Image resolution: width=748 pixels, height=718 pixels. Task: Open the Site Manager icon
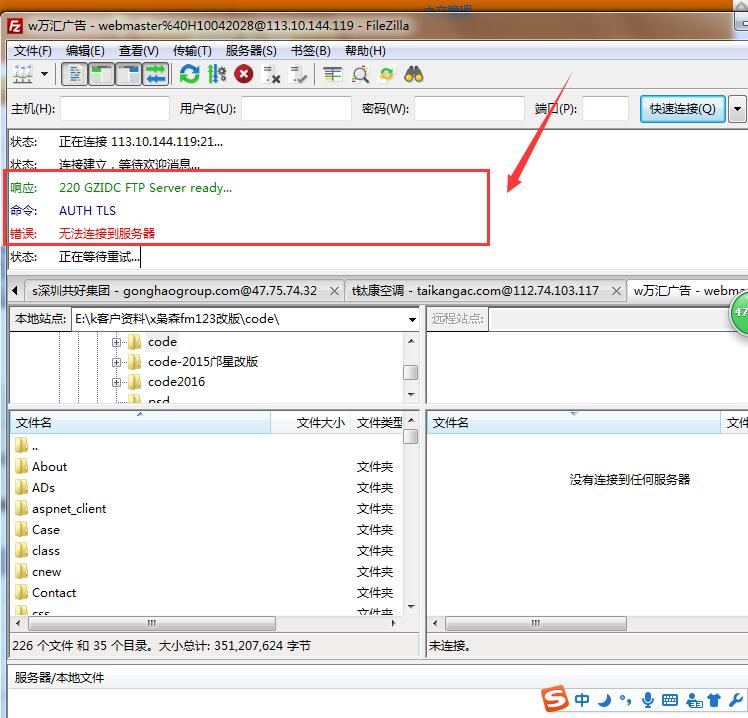click(x=22, y=74)
